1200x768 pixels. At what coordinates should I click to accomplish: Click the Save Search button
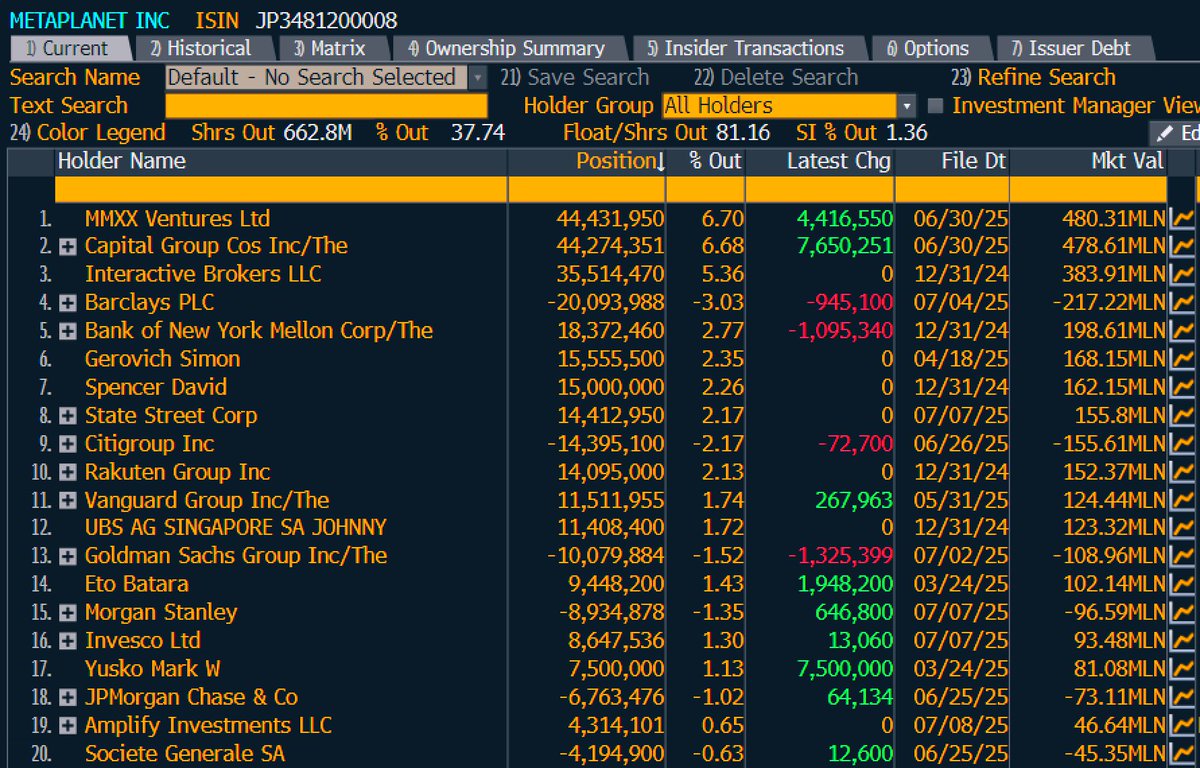point(575,77)
